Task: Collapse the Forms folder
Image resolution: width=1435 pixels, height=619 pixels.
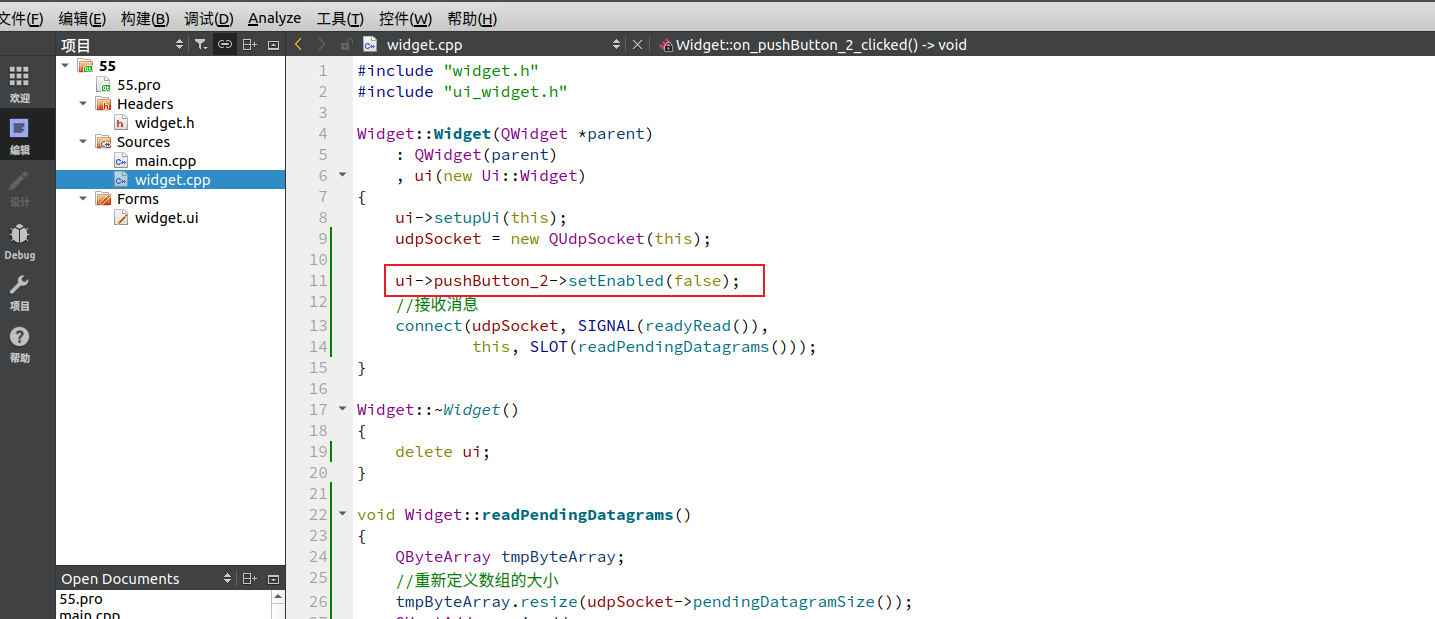Action: [x=83, y=199]
